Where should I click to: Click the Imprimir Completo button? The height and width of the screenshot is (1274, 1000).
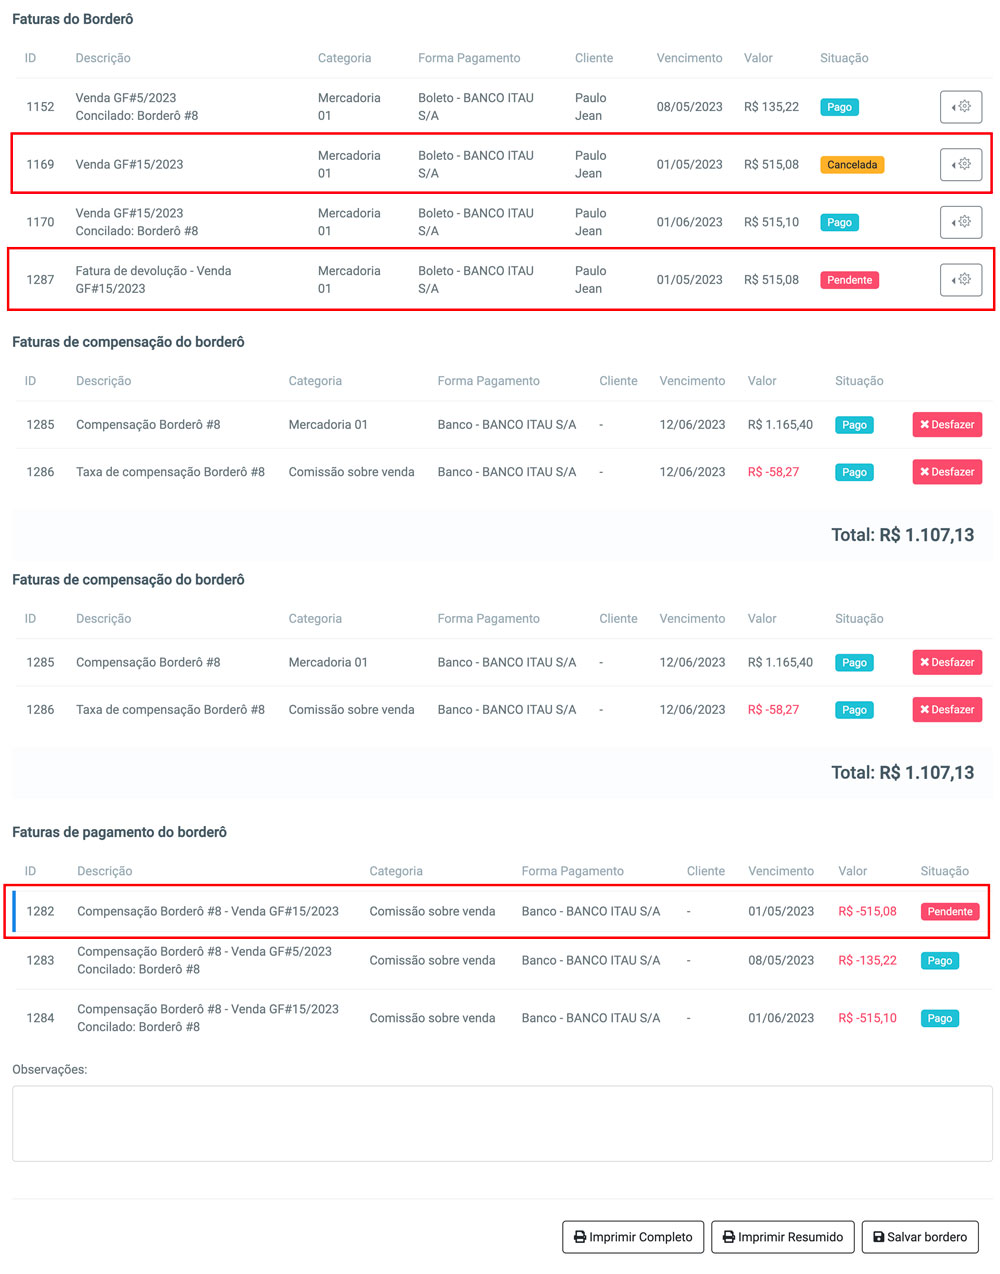pos(633,1237)
